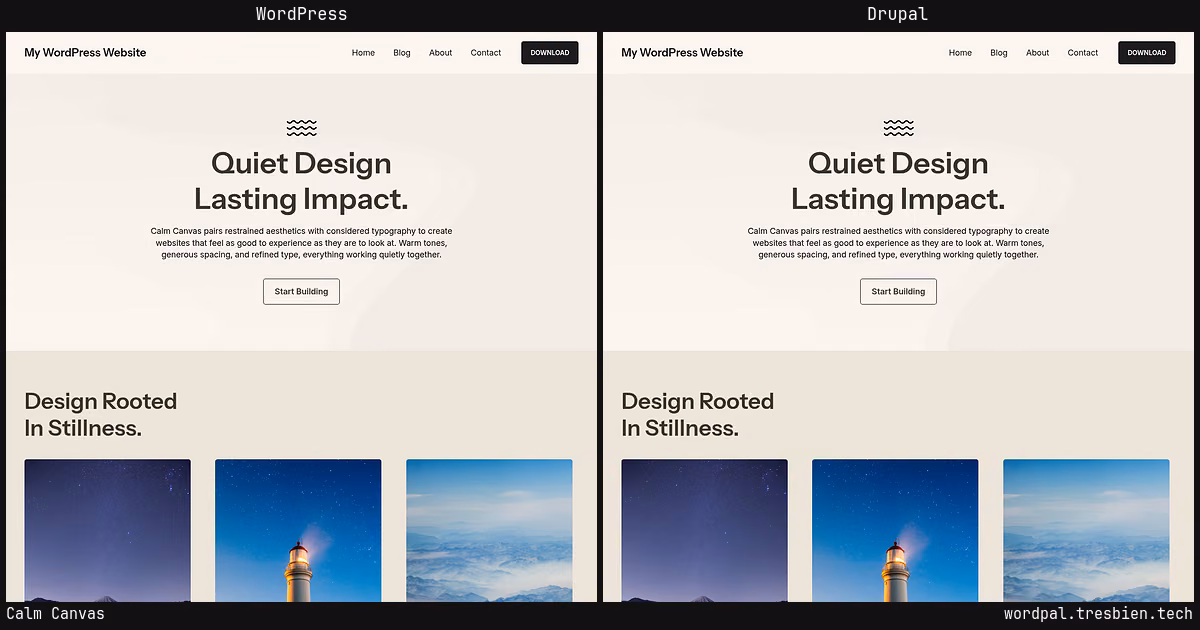Open misty mountains thumbnail in WordPress pane
This screenshot has width=1200, height=630.
(x=489, y=530)
